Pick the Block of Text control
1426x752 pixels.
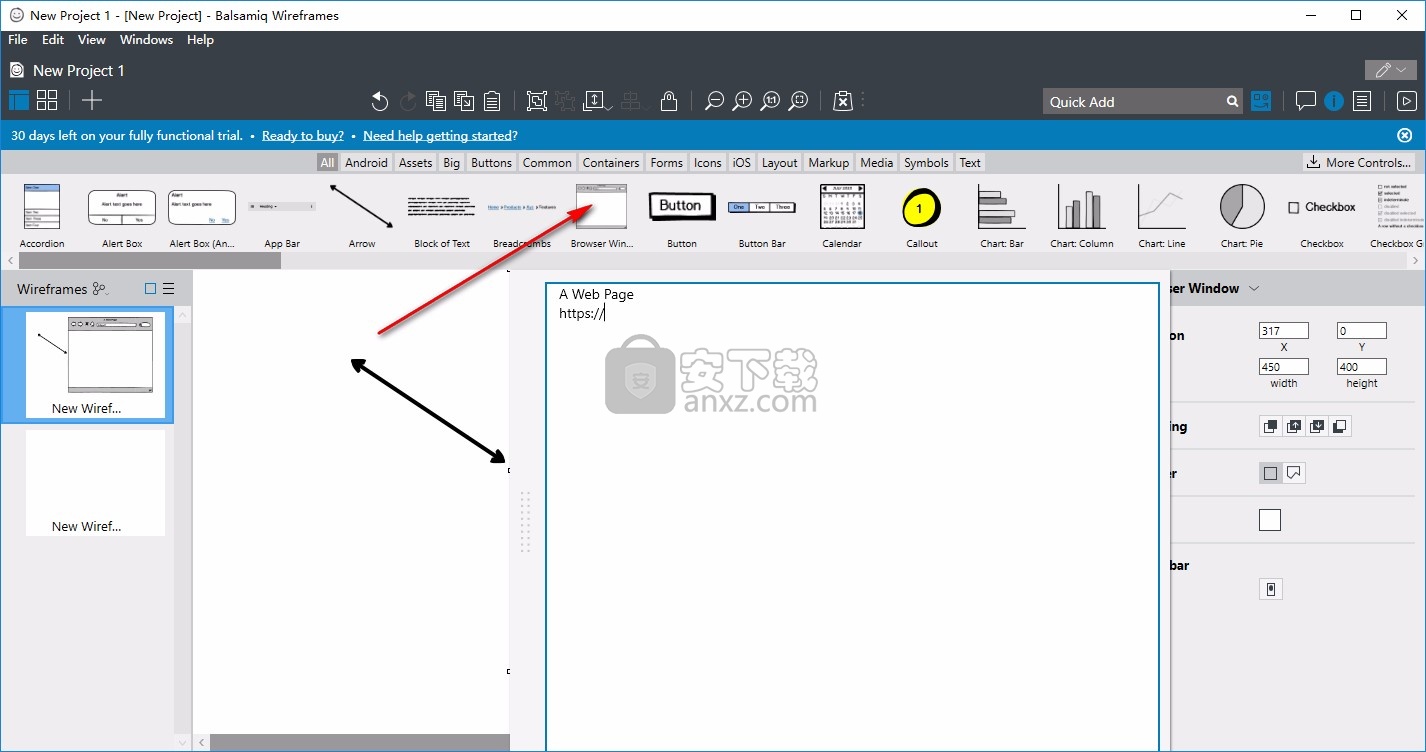click(x=442, y=214)
